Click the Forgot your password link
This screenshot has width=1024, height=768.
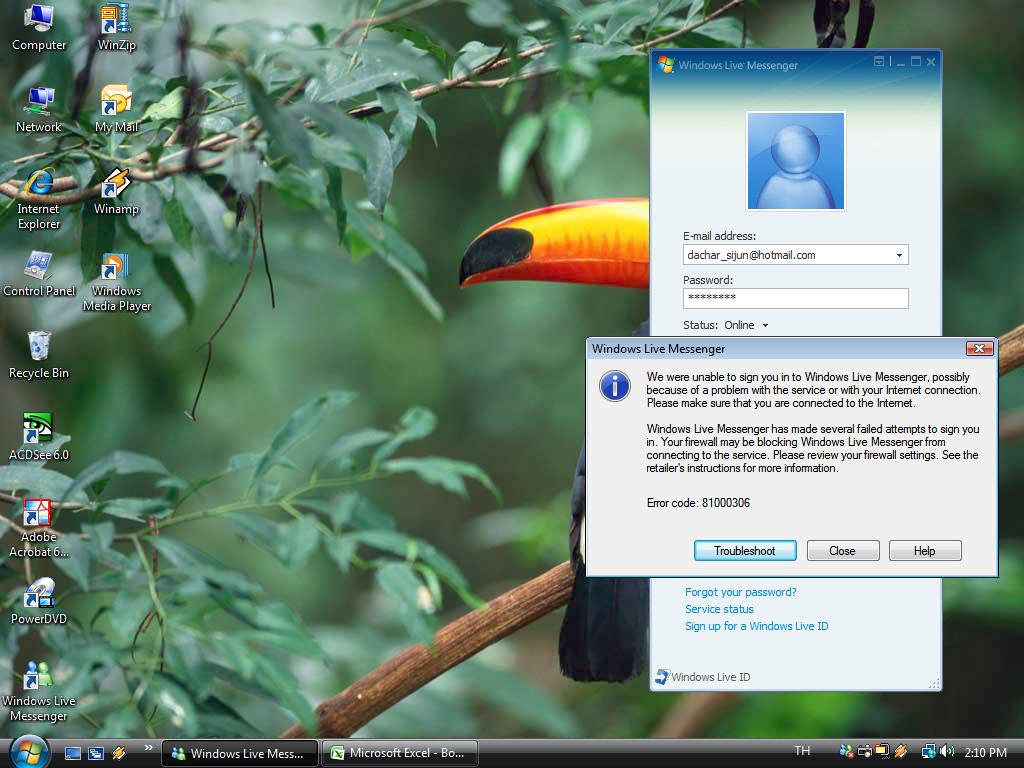[741, 592]
